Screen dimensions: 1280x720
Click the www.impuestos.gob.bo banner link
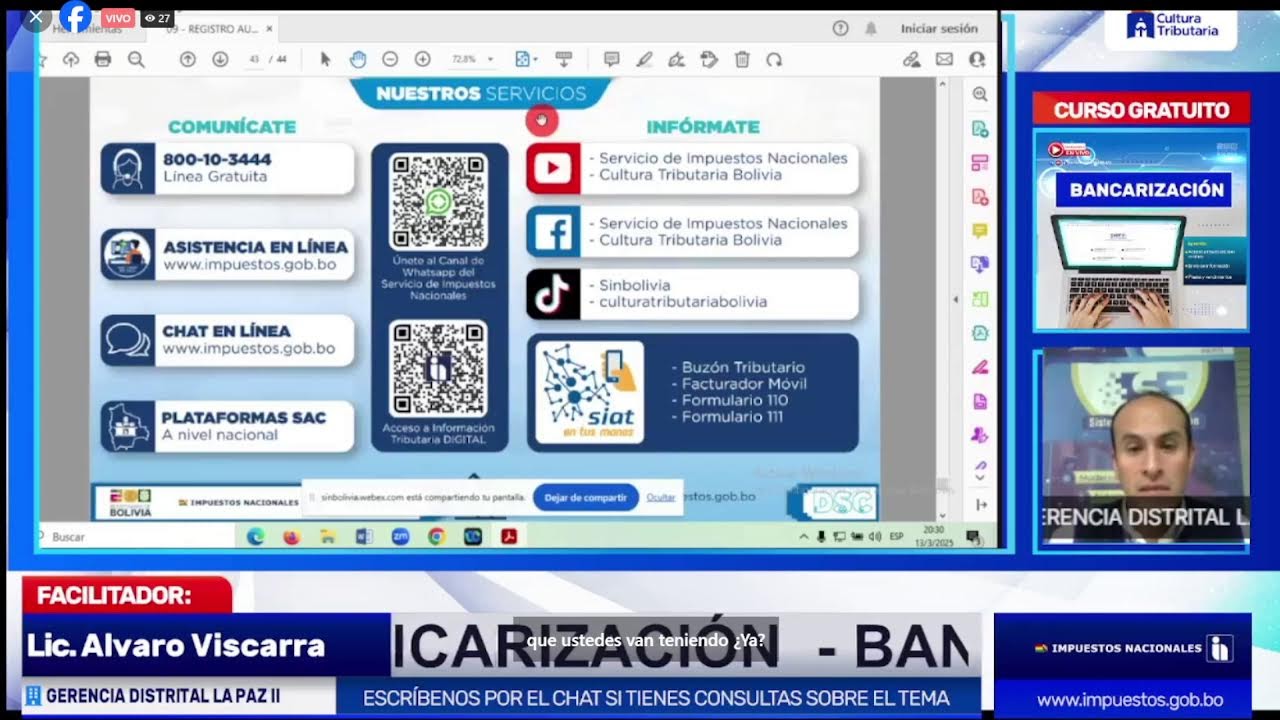1130,700
